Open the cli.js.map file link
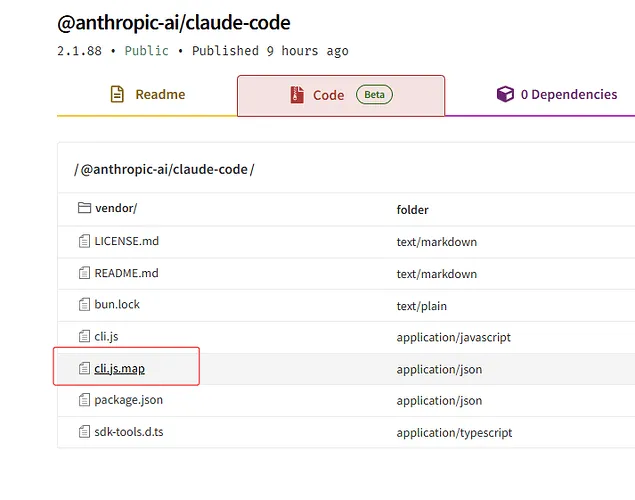The image size is (635, 500). (119, 369)
